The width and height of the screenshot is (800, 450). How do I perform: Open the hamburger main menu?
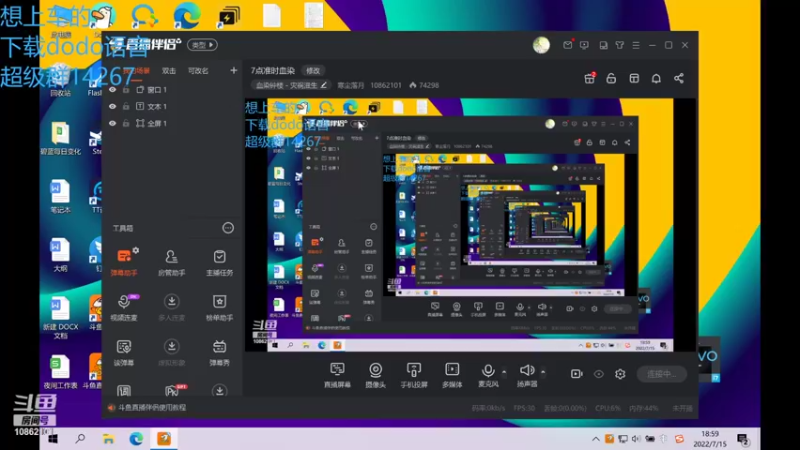636,45
